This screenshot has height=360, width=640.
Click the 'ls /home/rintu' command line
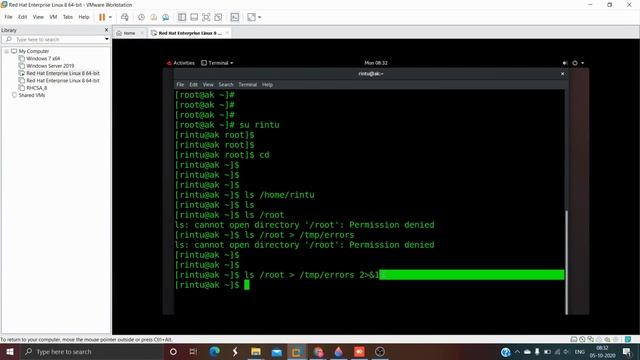pyautogui.click(x=245, y=195)
